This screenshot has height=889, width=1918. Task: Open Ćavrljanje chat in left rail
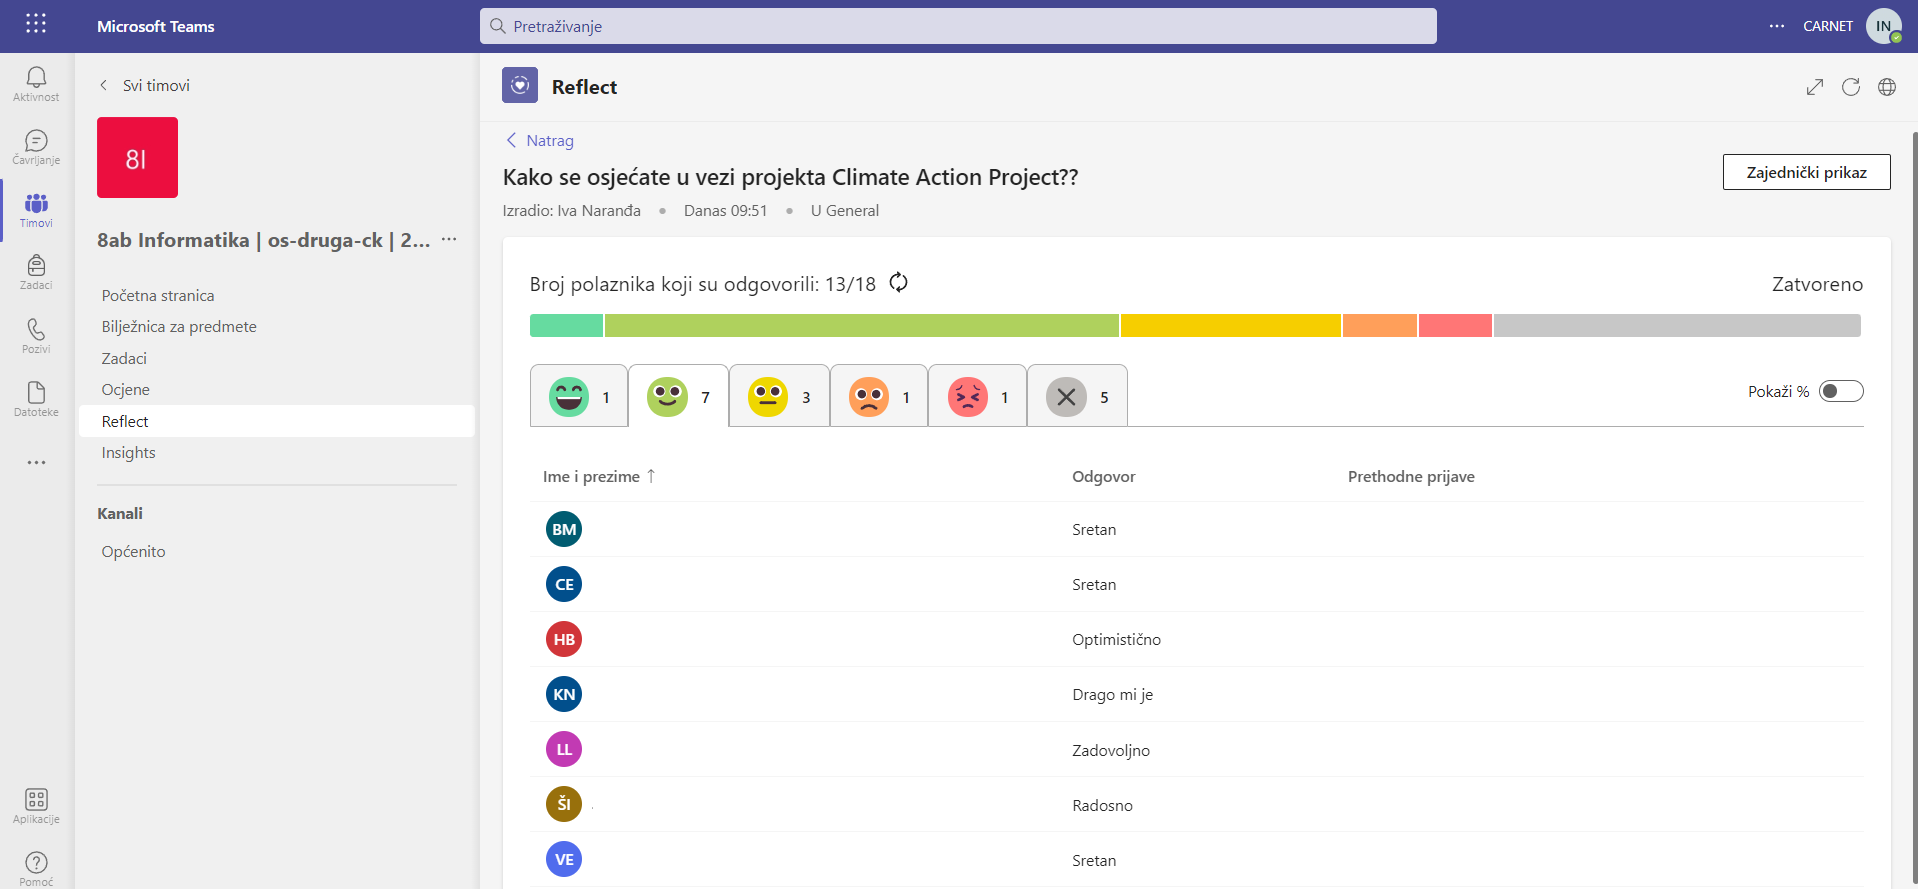click(36, 147)
